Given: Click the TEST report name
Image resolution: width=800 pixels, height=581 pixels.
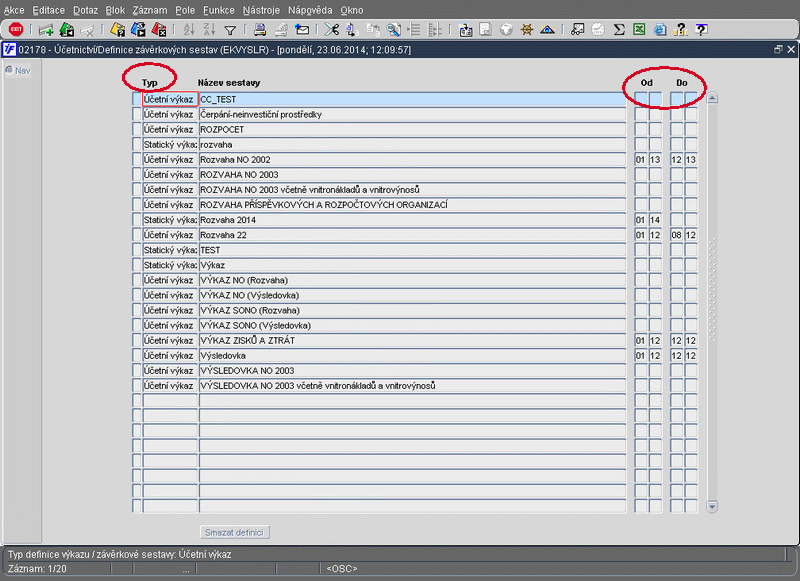Looking at the screenshot, I should click(412, 250).
